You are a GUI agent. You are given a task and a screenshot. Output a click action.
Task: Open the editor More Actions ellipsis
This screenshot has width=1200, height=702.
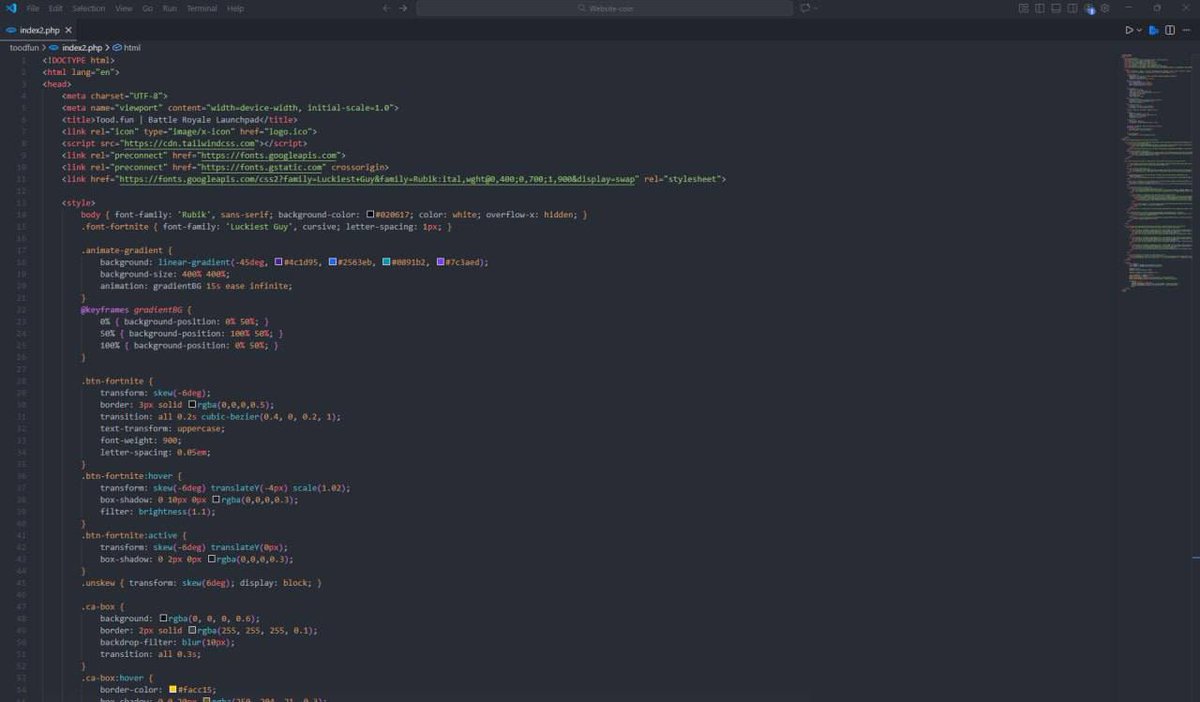click(x=1186, y=30)
